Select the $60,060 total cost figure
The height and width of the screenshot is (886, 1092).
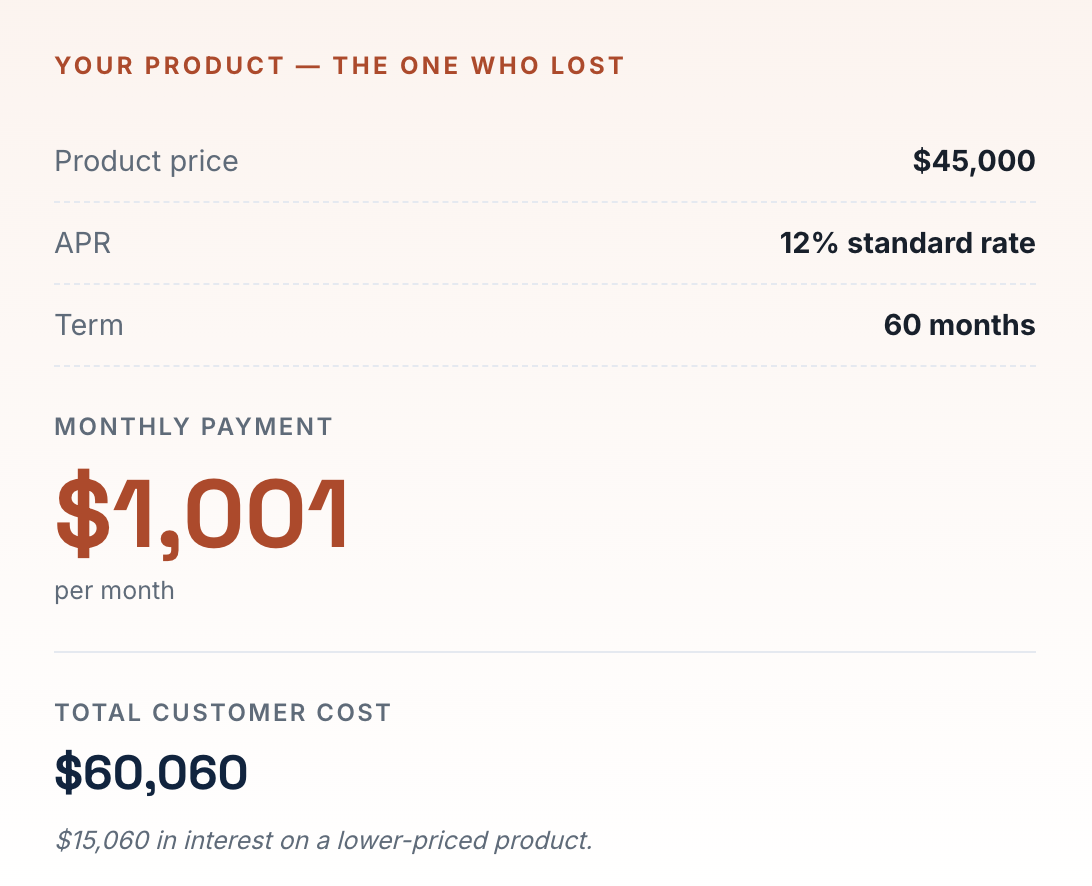(x=151, y=772)
